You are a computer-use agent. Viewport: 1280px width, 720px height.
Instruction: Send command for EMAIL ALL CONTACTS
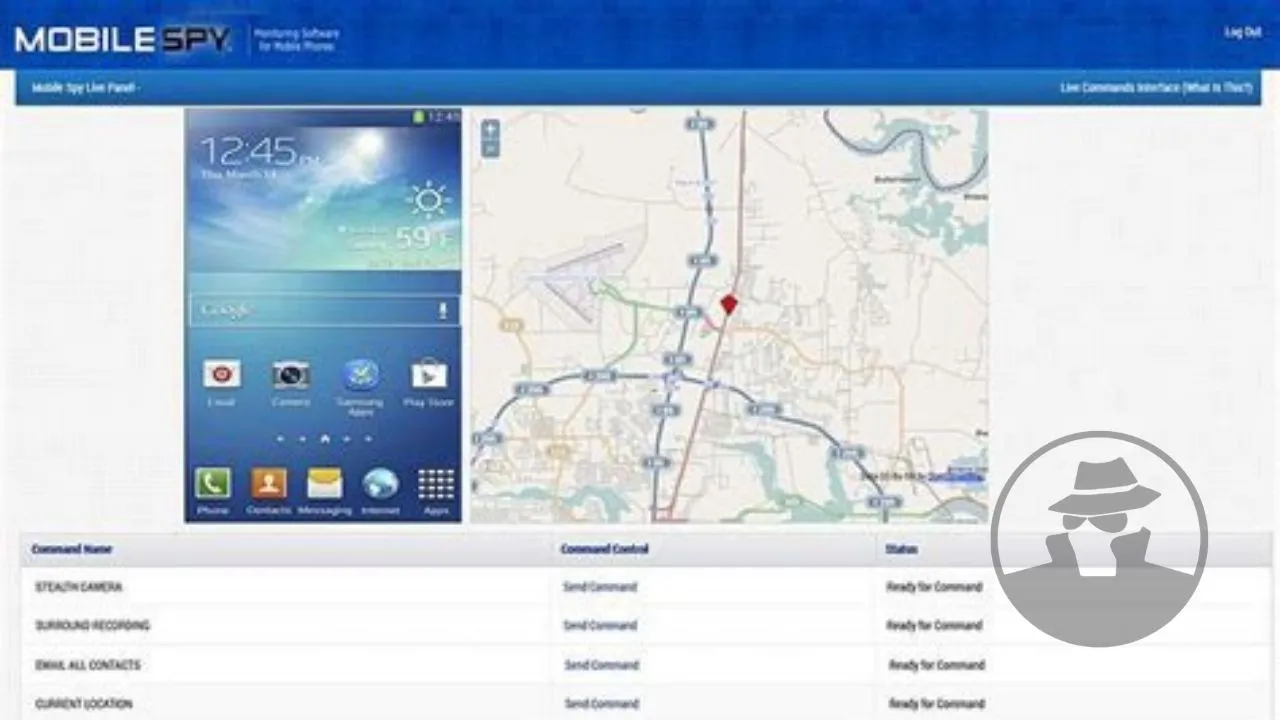[600, 665]
